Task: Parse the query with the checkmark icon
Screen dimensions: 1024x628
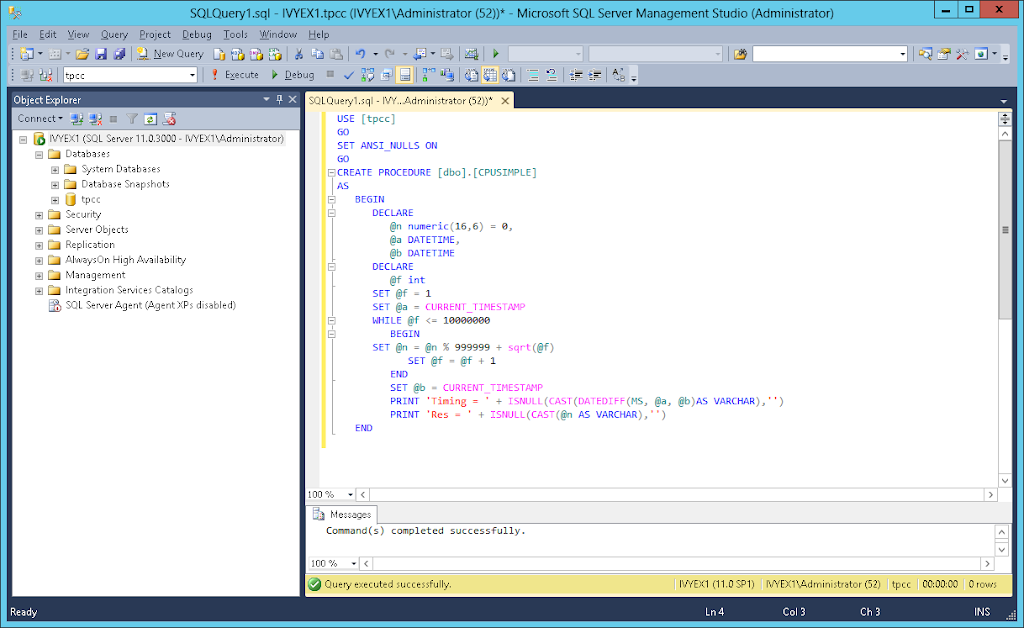Action: pos(349,75)
